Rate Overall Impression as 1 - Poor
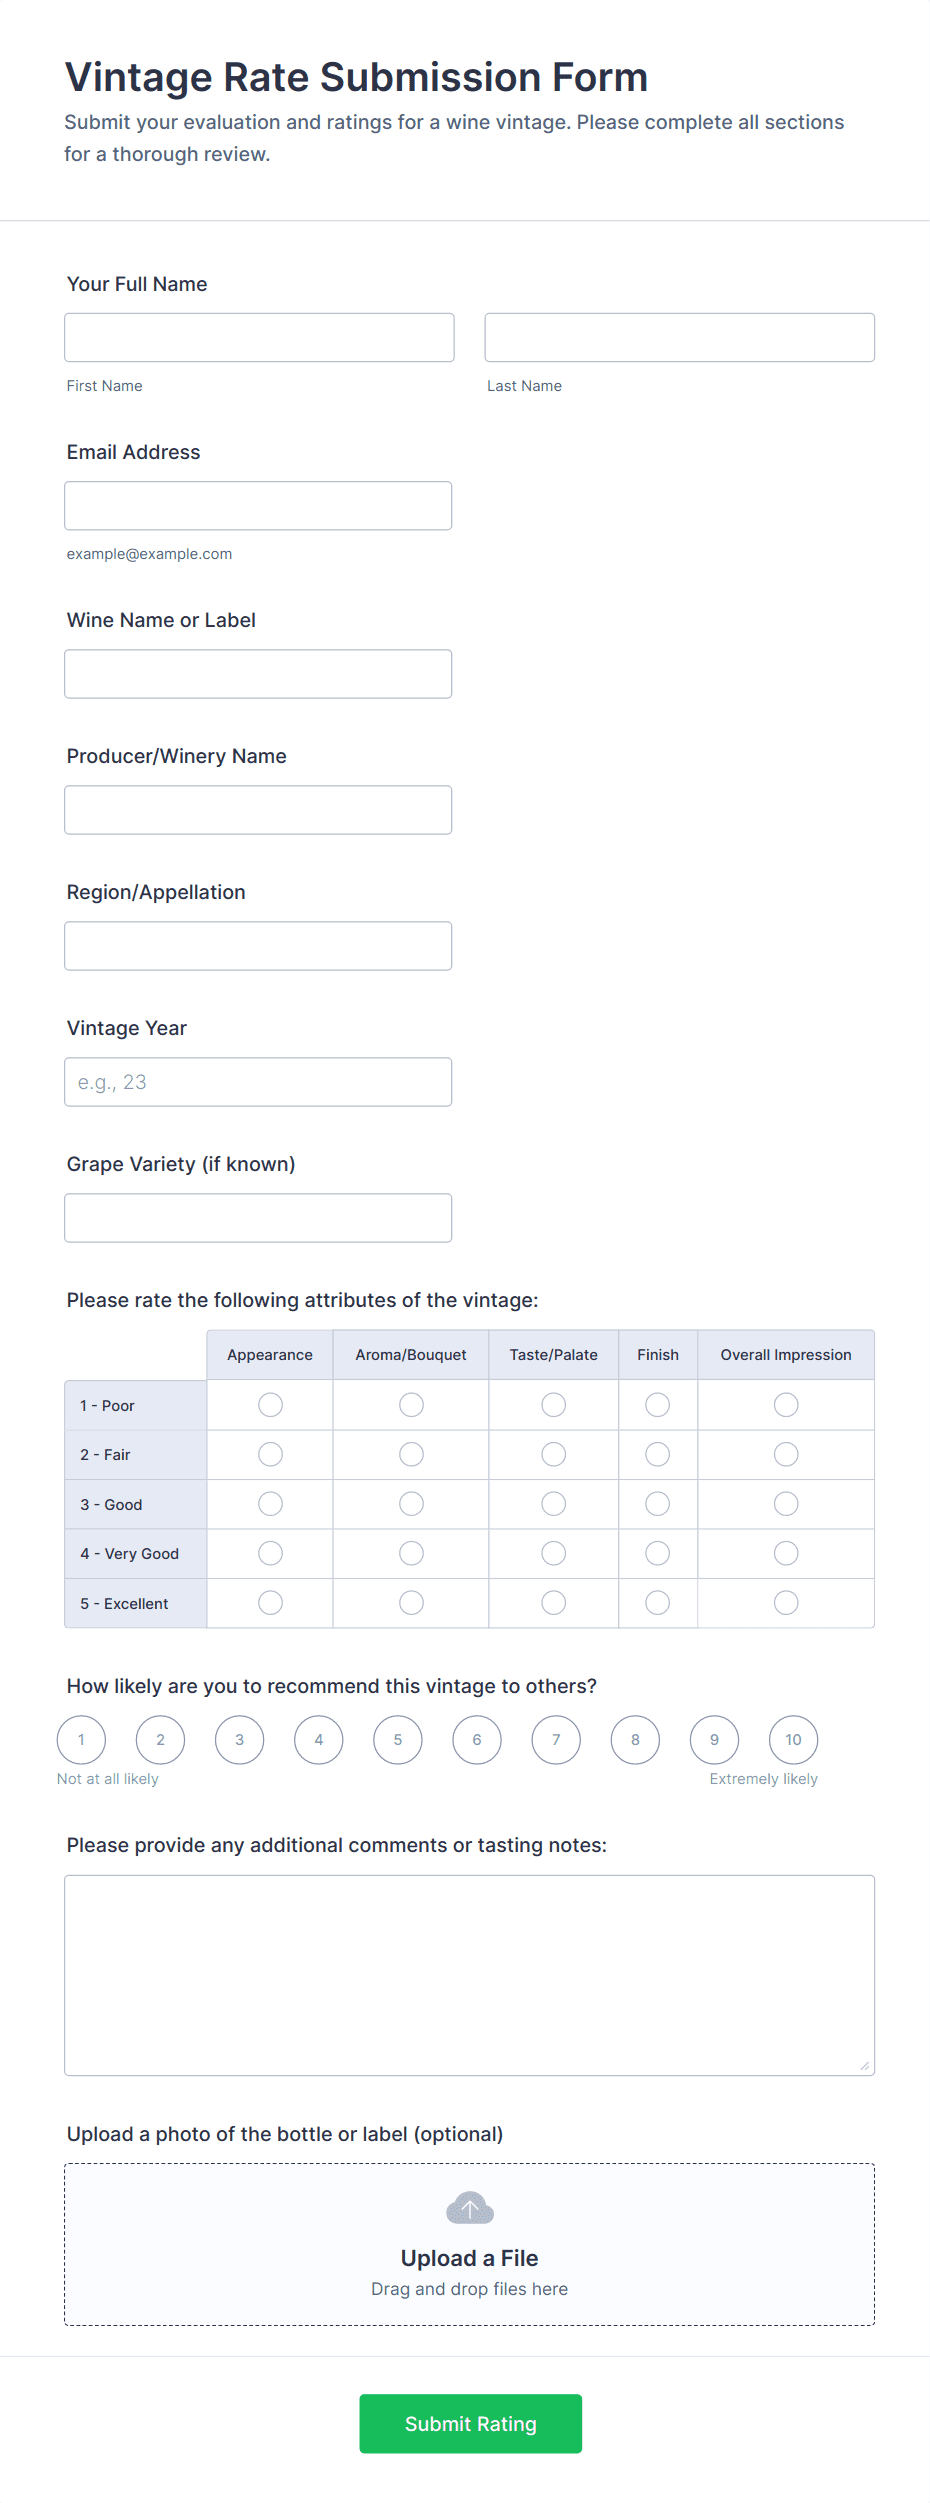Screen dimensions: 930x2503 click(786, 1405)
